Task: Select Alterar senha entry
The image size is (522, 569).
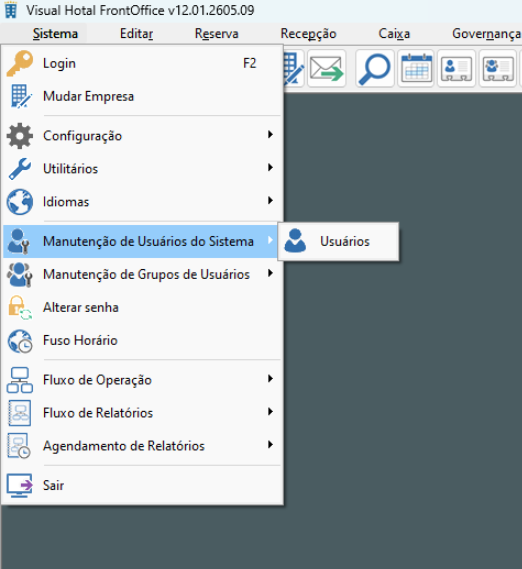Action: click(x=143, y=308)
